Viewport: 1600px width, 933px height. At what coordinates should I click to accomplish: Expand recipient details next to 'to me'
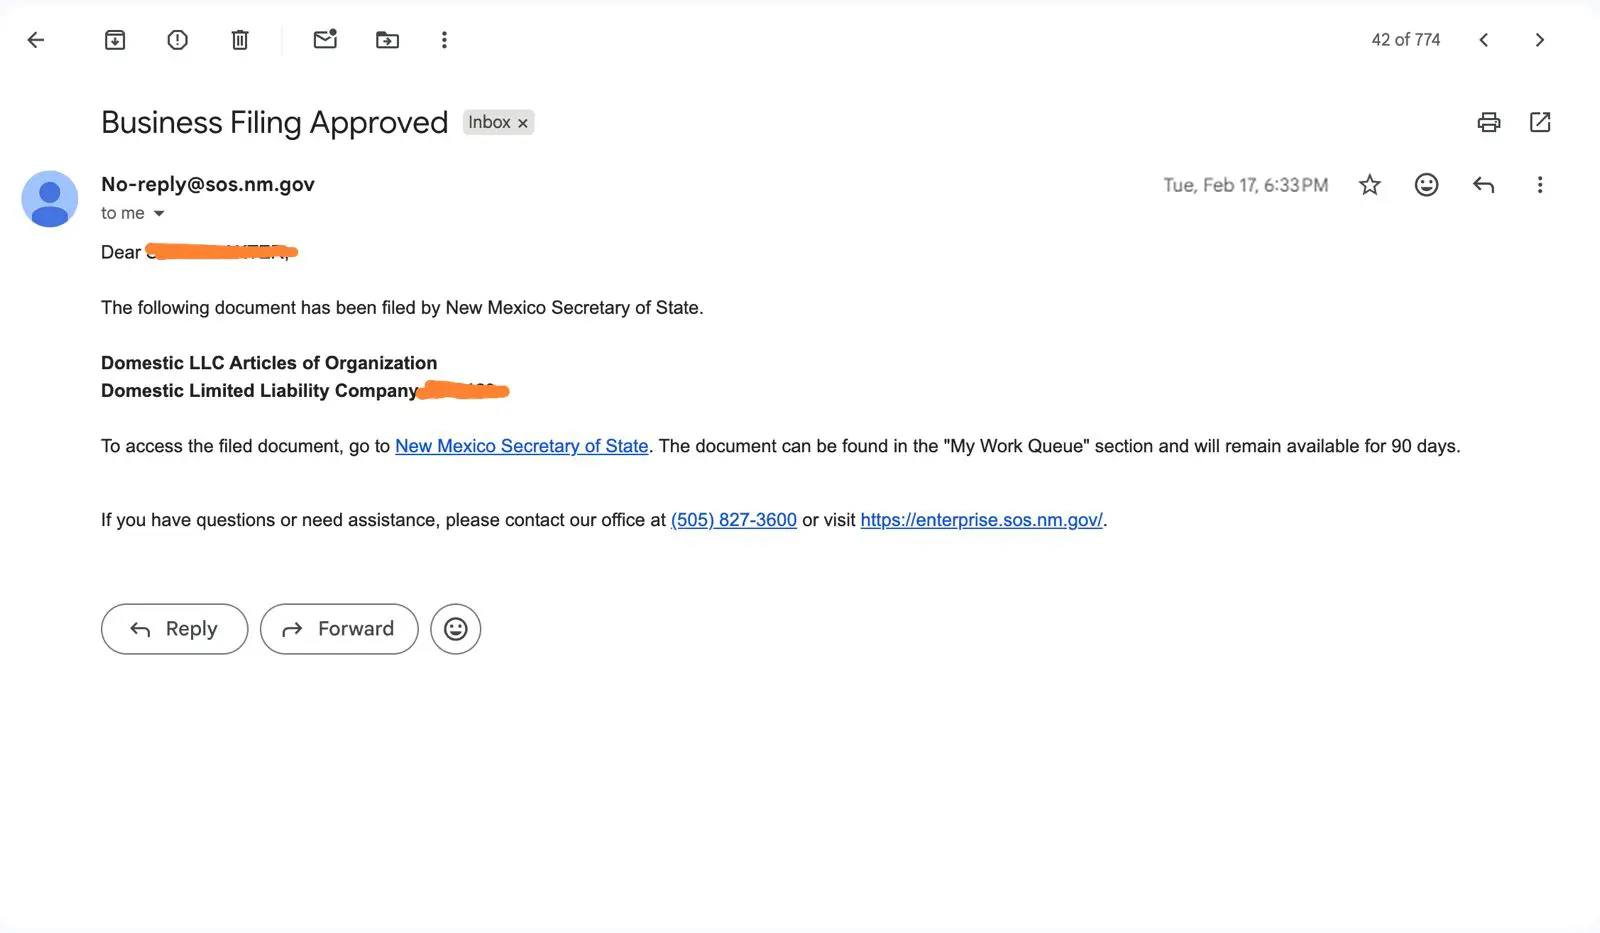(158, 213)
